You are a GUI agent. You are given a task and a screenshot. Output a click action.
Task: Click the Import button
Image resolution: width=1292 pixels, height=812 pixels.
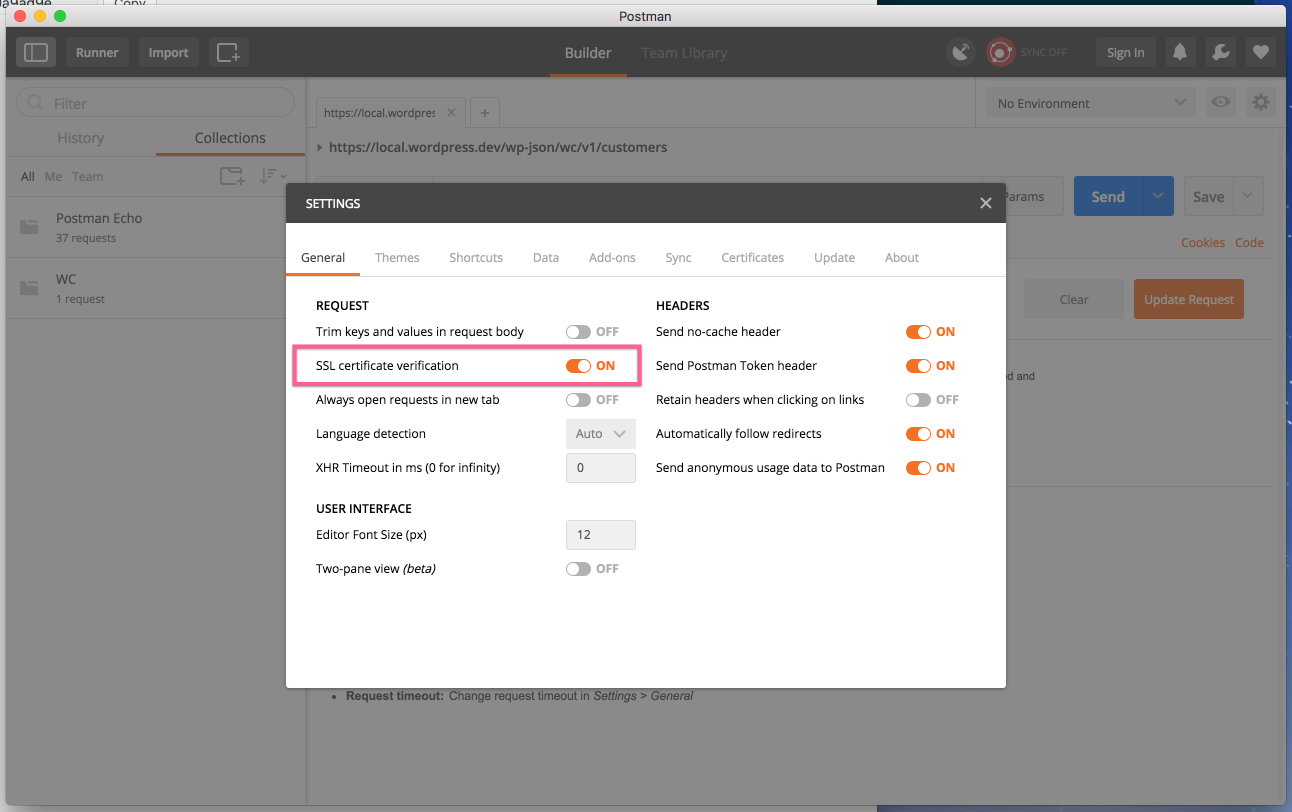[168, 53]
